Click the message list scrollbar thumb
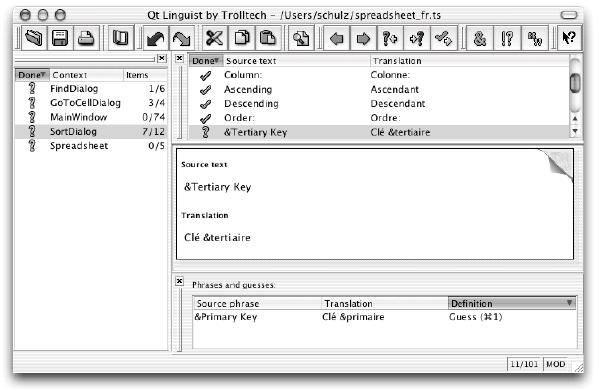Image resolution: width=599 pixels, height=391 pixels. (x=575, y=82)
